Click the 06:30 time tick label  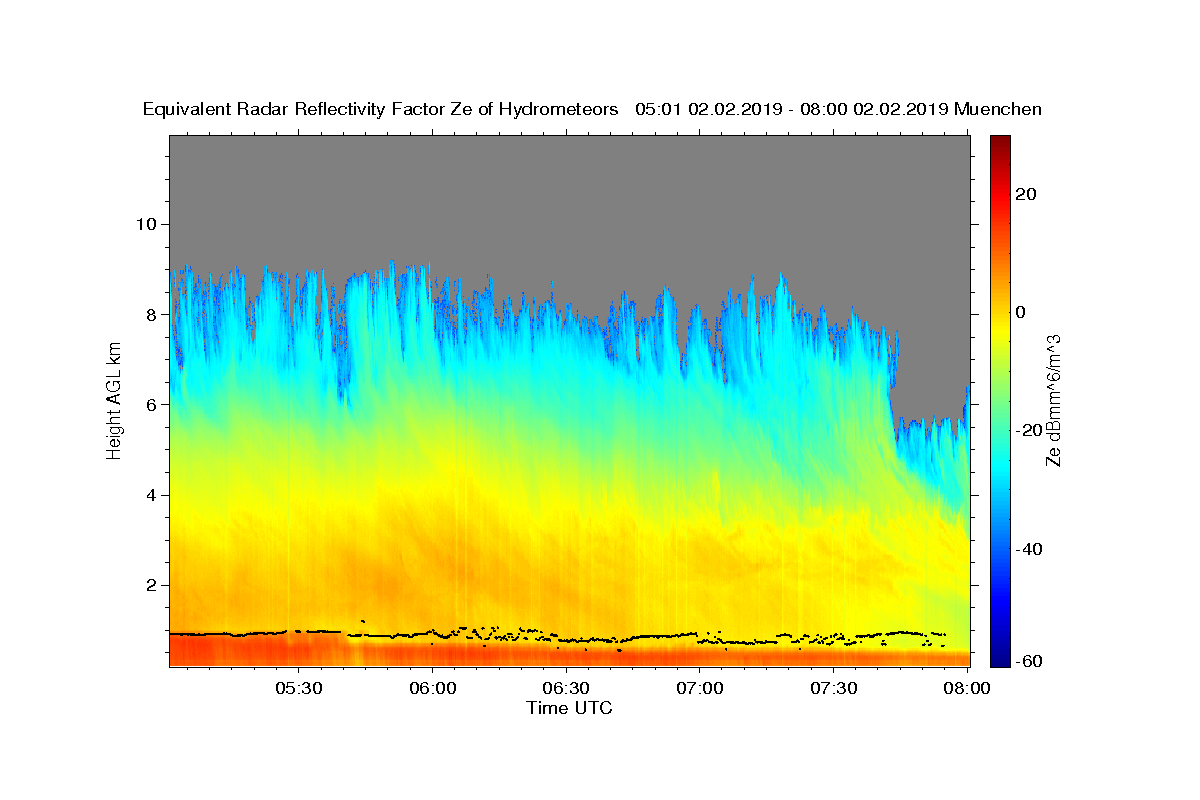point(566,688)
